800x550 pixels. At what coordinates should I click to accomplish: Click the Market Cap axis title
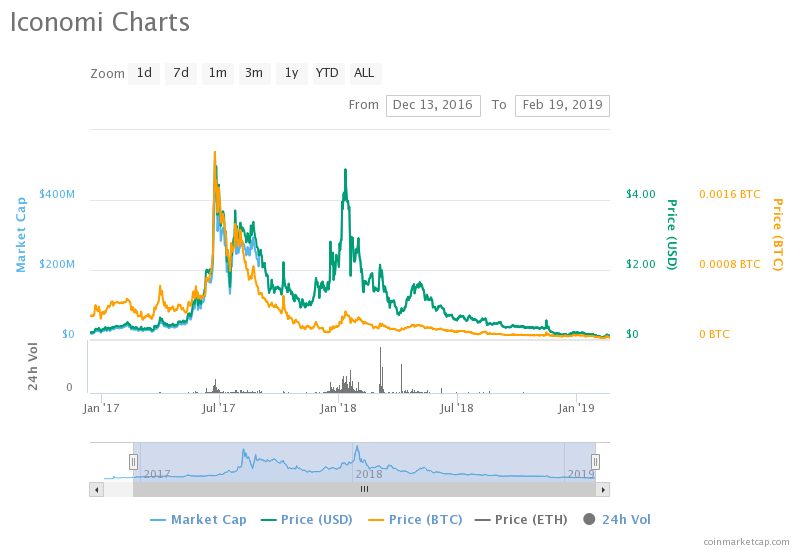(x=20, y=235)
